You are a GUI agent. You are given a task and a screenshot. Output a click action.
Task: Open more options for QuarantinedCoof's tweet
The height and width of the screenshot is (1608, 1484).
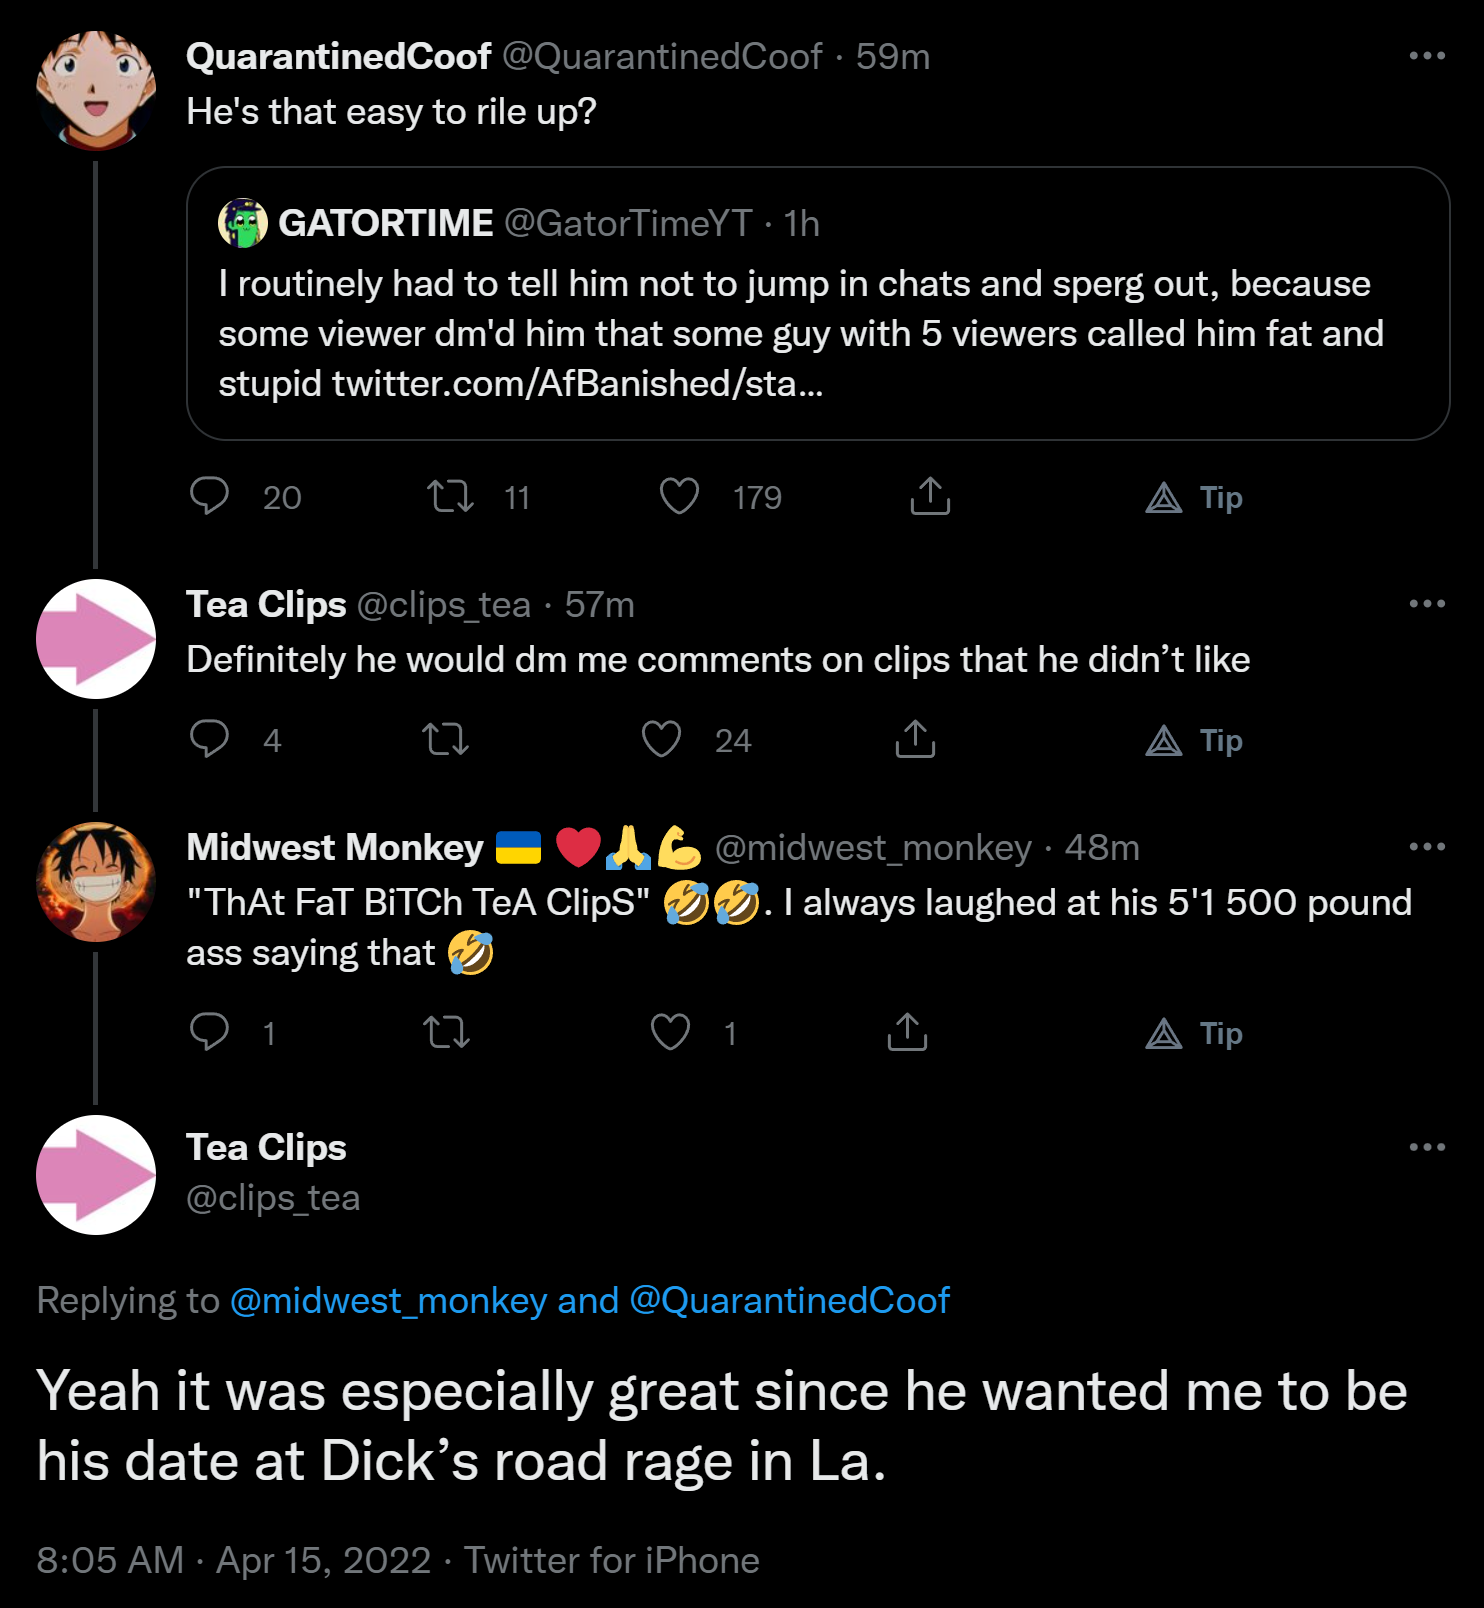coord(1427,56)
